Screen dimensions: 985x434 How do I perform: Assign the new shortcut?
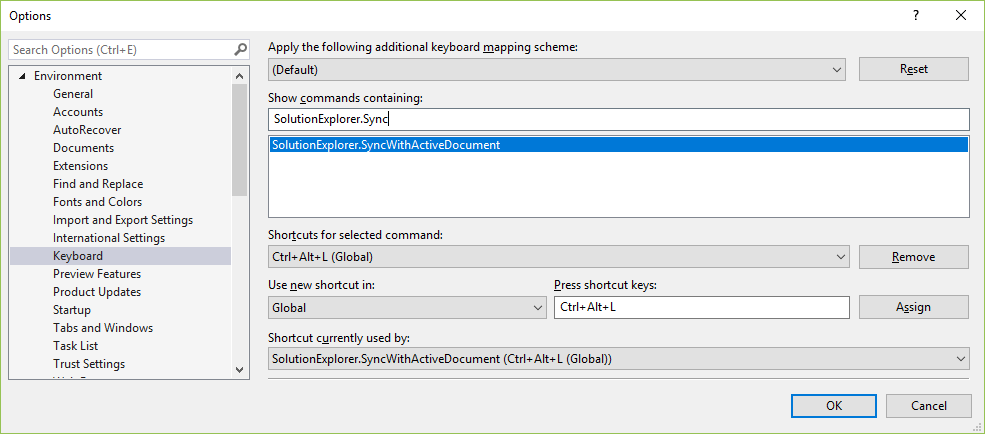(x=913, y=308)
